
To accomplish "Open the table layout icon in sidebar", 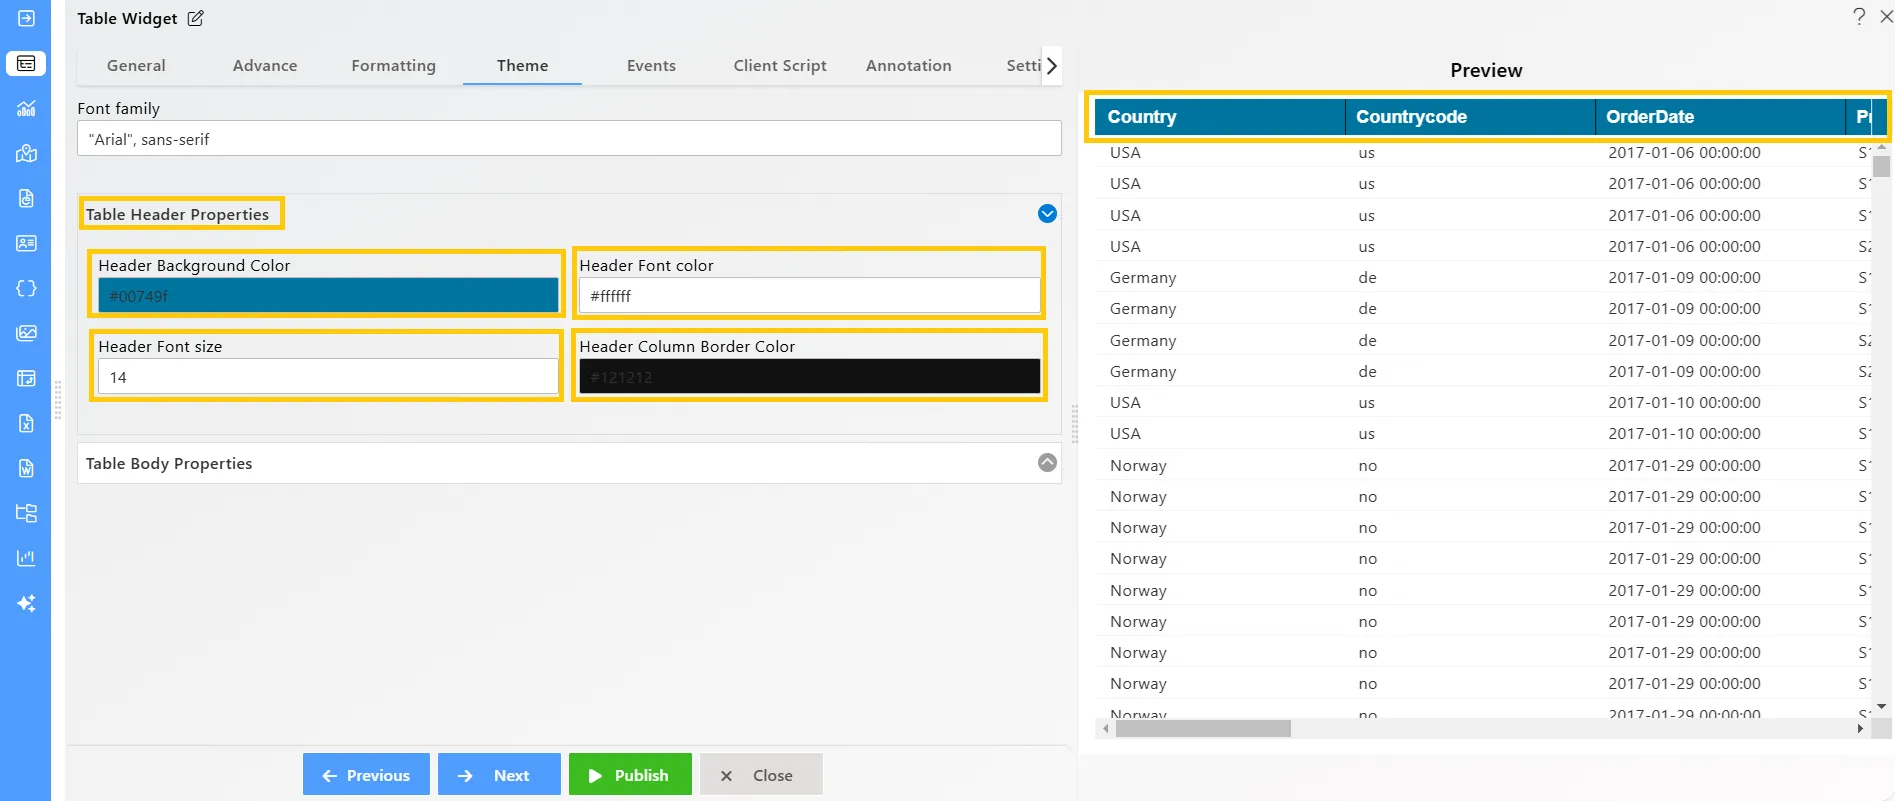I will pyautogui.click(x=26, y=378).
